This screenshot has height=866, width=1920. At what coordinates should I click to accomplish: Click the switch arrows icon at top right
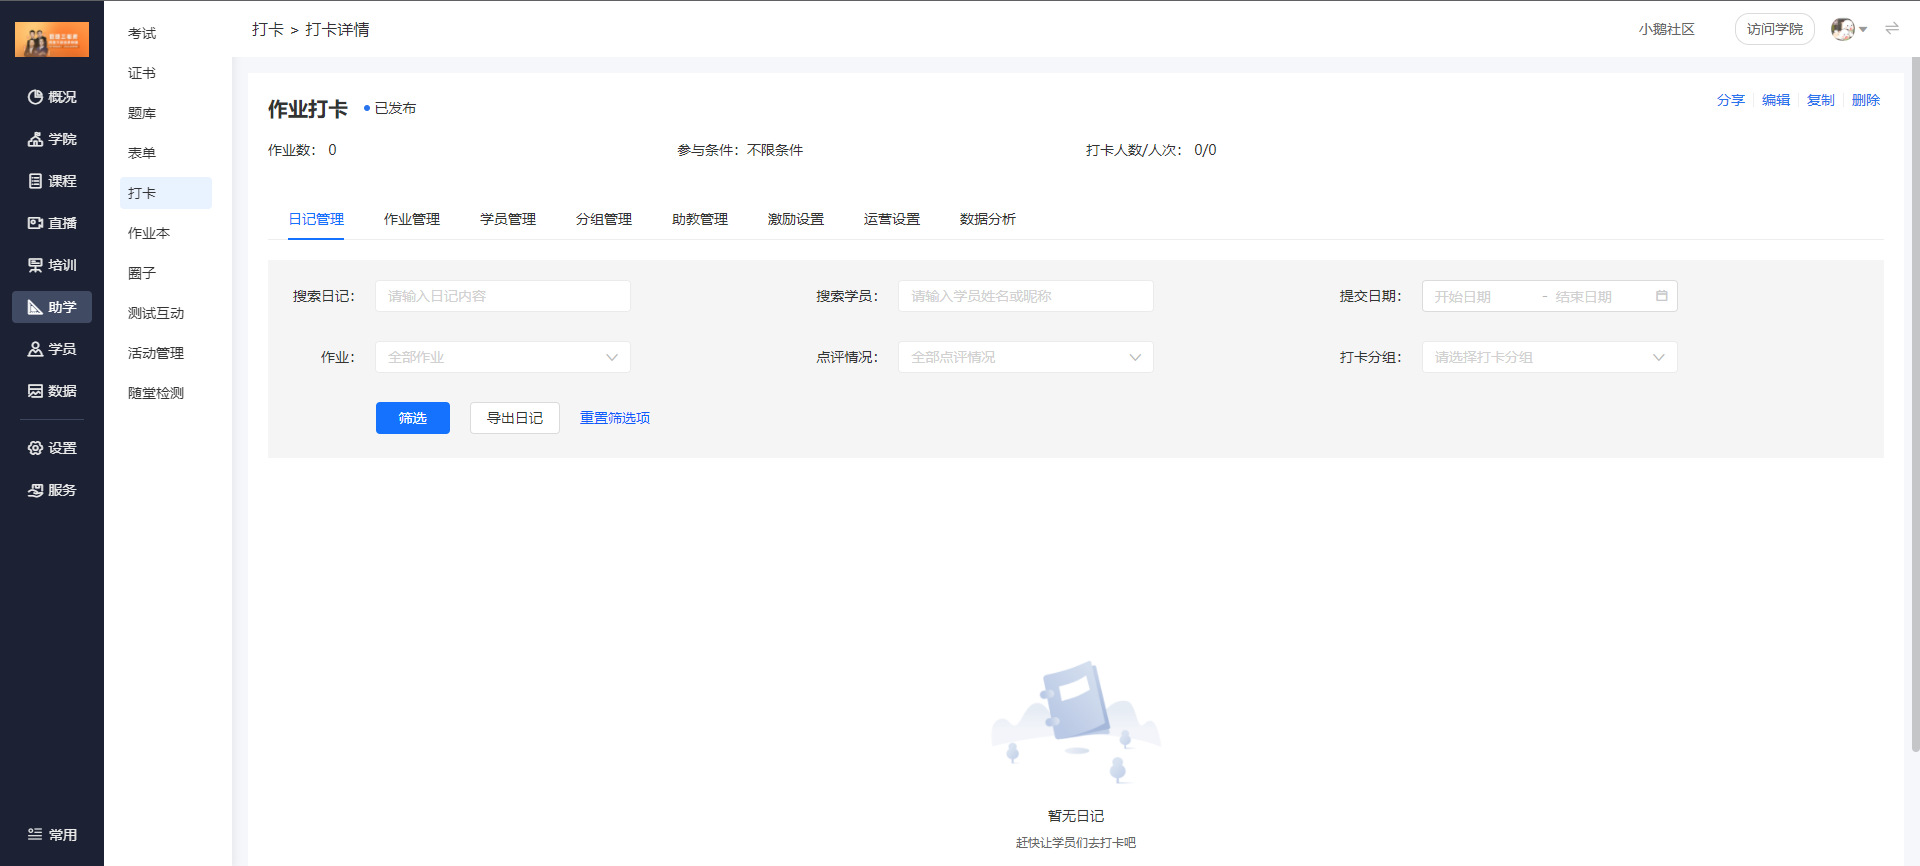click(x=1892, y=29)
